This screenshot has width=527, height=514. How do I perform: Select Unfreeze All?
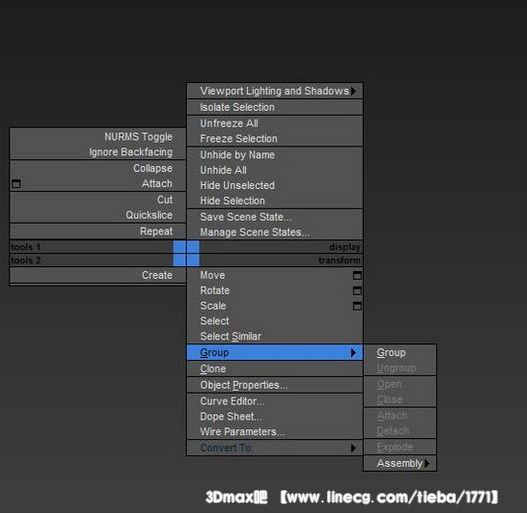pos(275,123)
